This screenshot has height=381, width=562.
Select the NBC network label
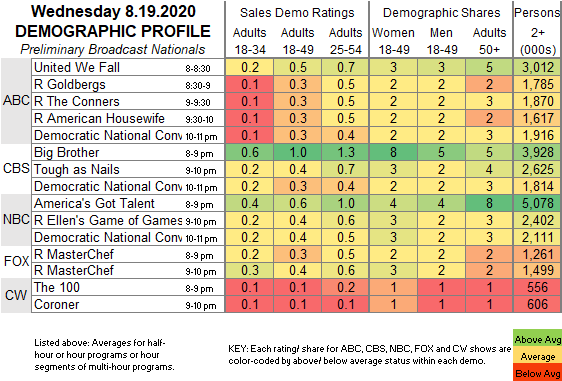(x=16, y=220)
